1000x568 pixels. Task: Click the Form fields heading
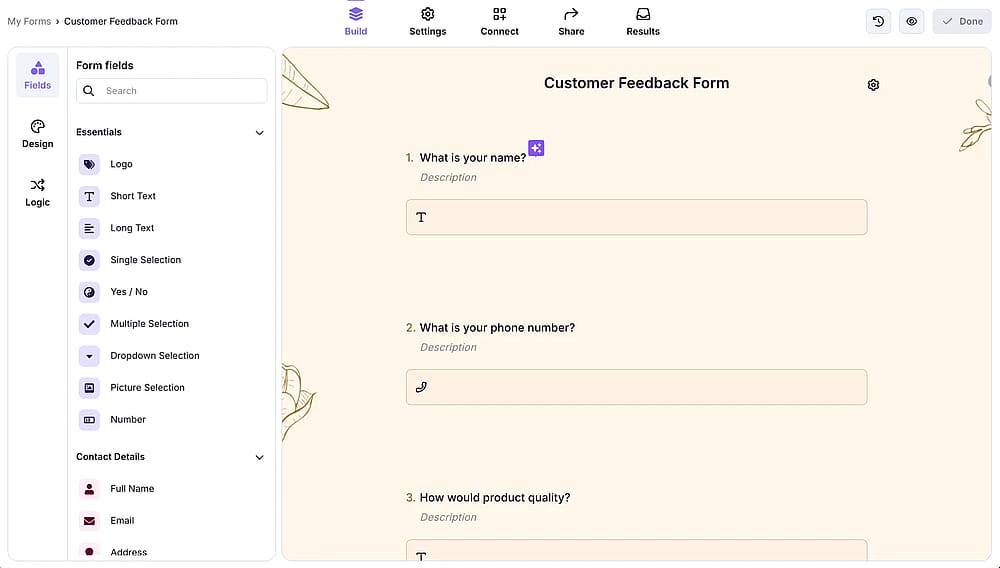point(105,65)
